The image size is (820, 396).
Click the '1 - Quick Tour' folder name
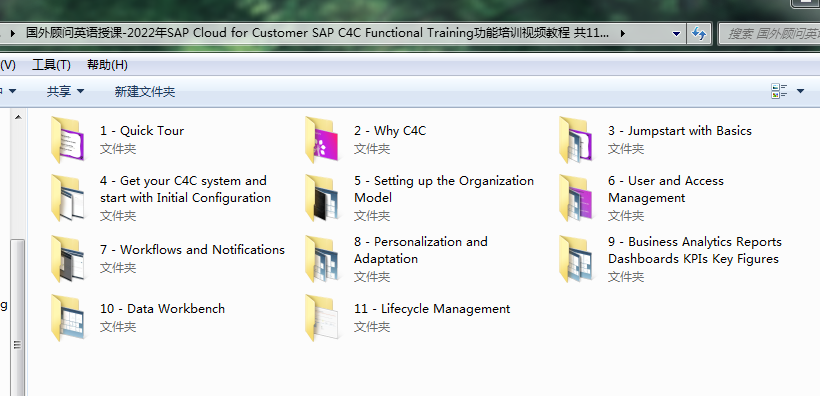tap(142, 131)
